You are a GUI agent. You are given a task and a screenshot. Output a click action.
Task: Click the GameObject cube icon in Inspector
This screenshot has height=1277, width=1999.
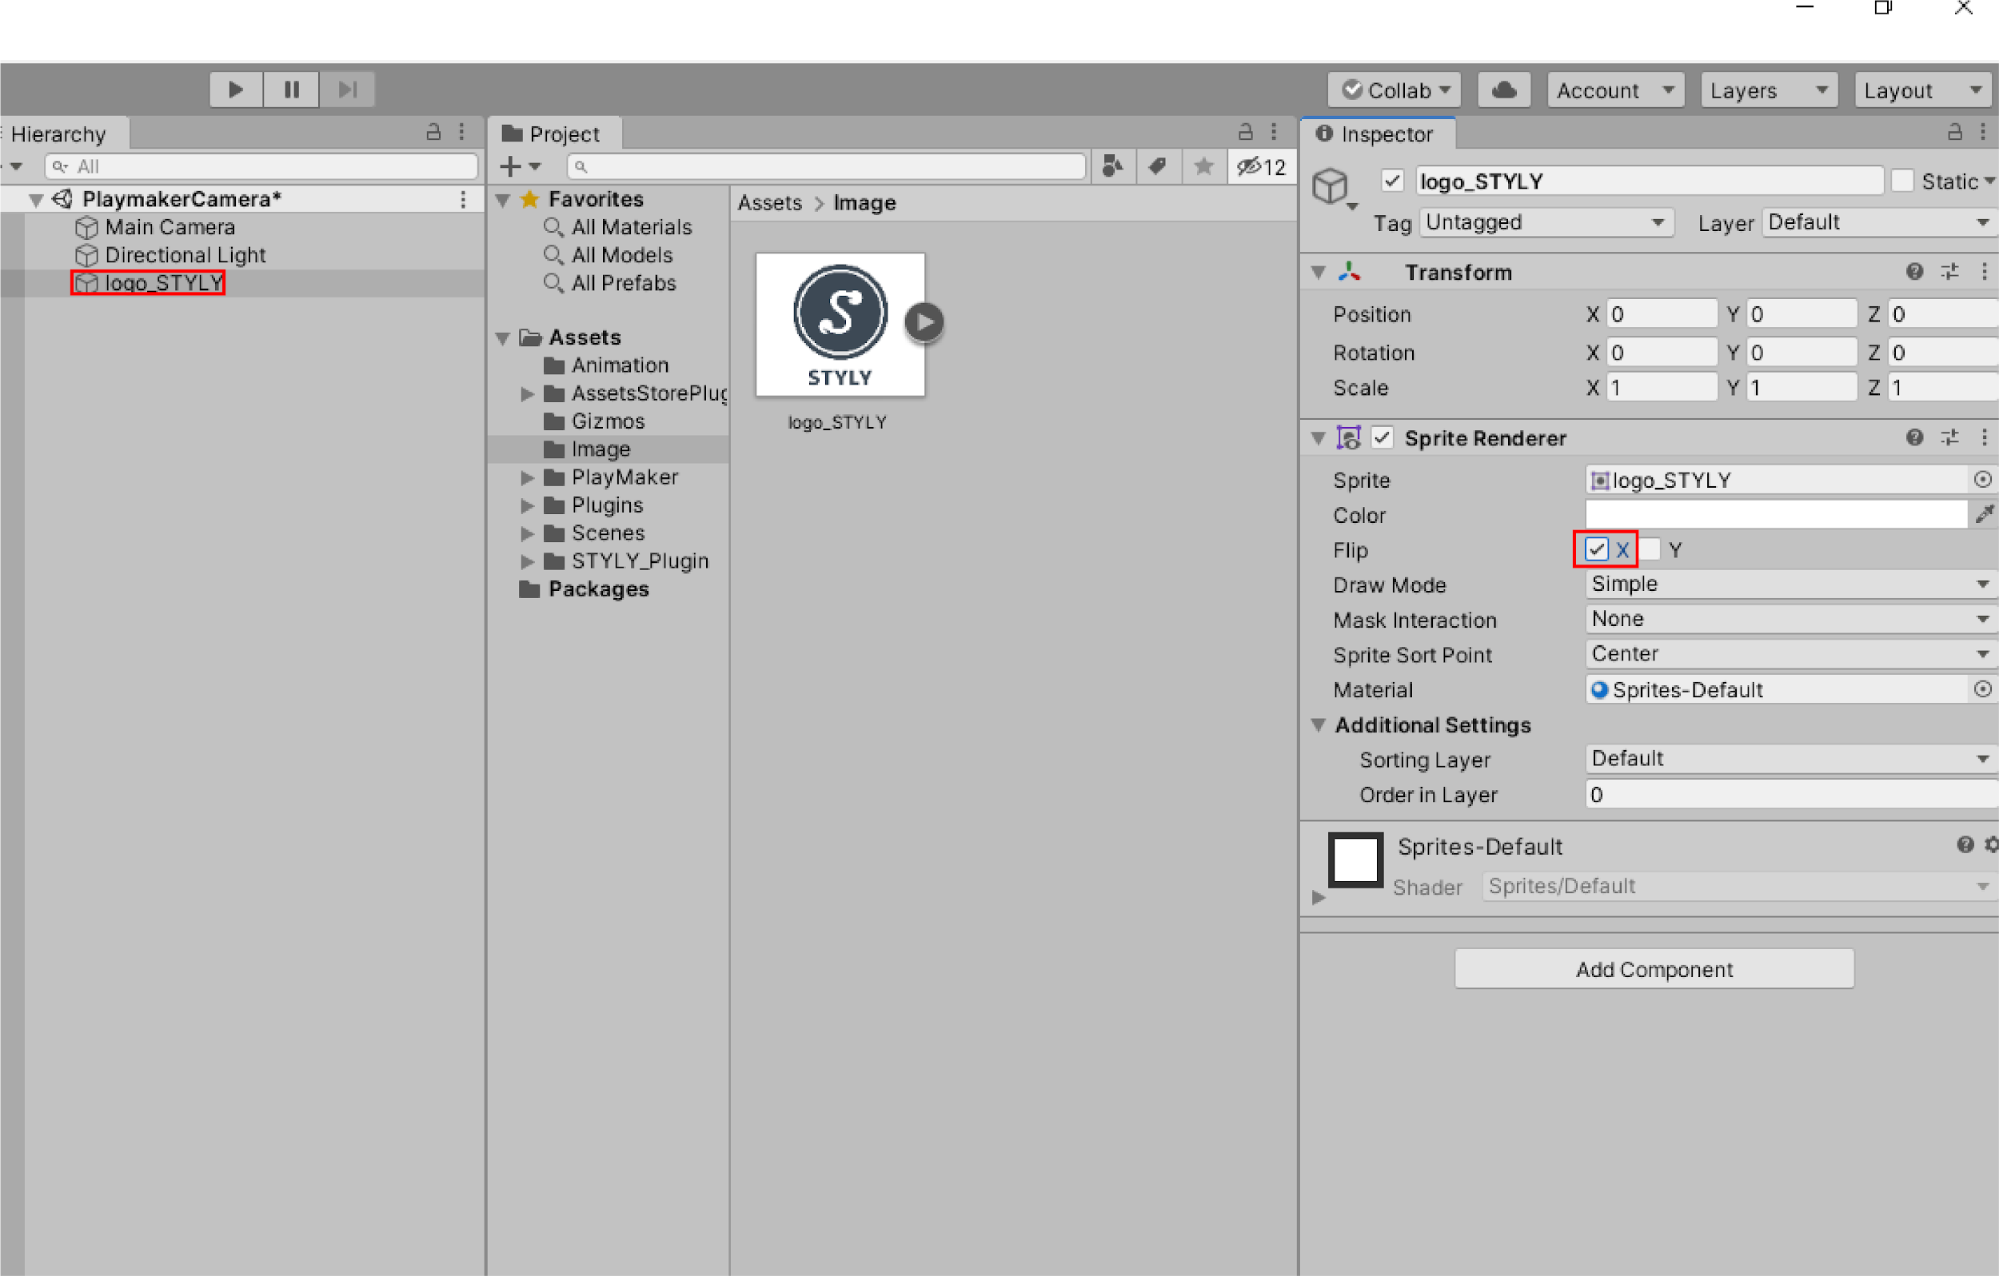[x=1331, y=186]
